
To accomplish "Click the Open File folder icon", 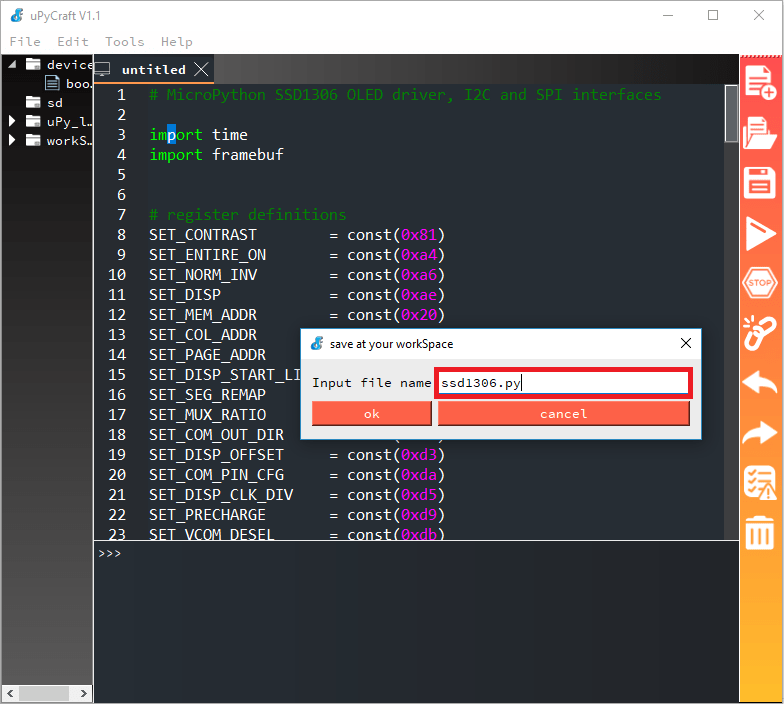I will pos(760,132).
